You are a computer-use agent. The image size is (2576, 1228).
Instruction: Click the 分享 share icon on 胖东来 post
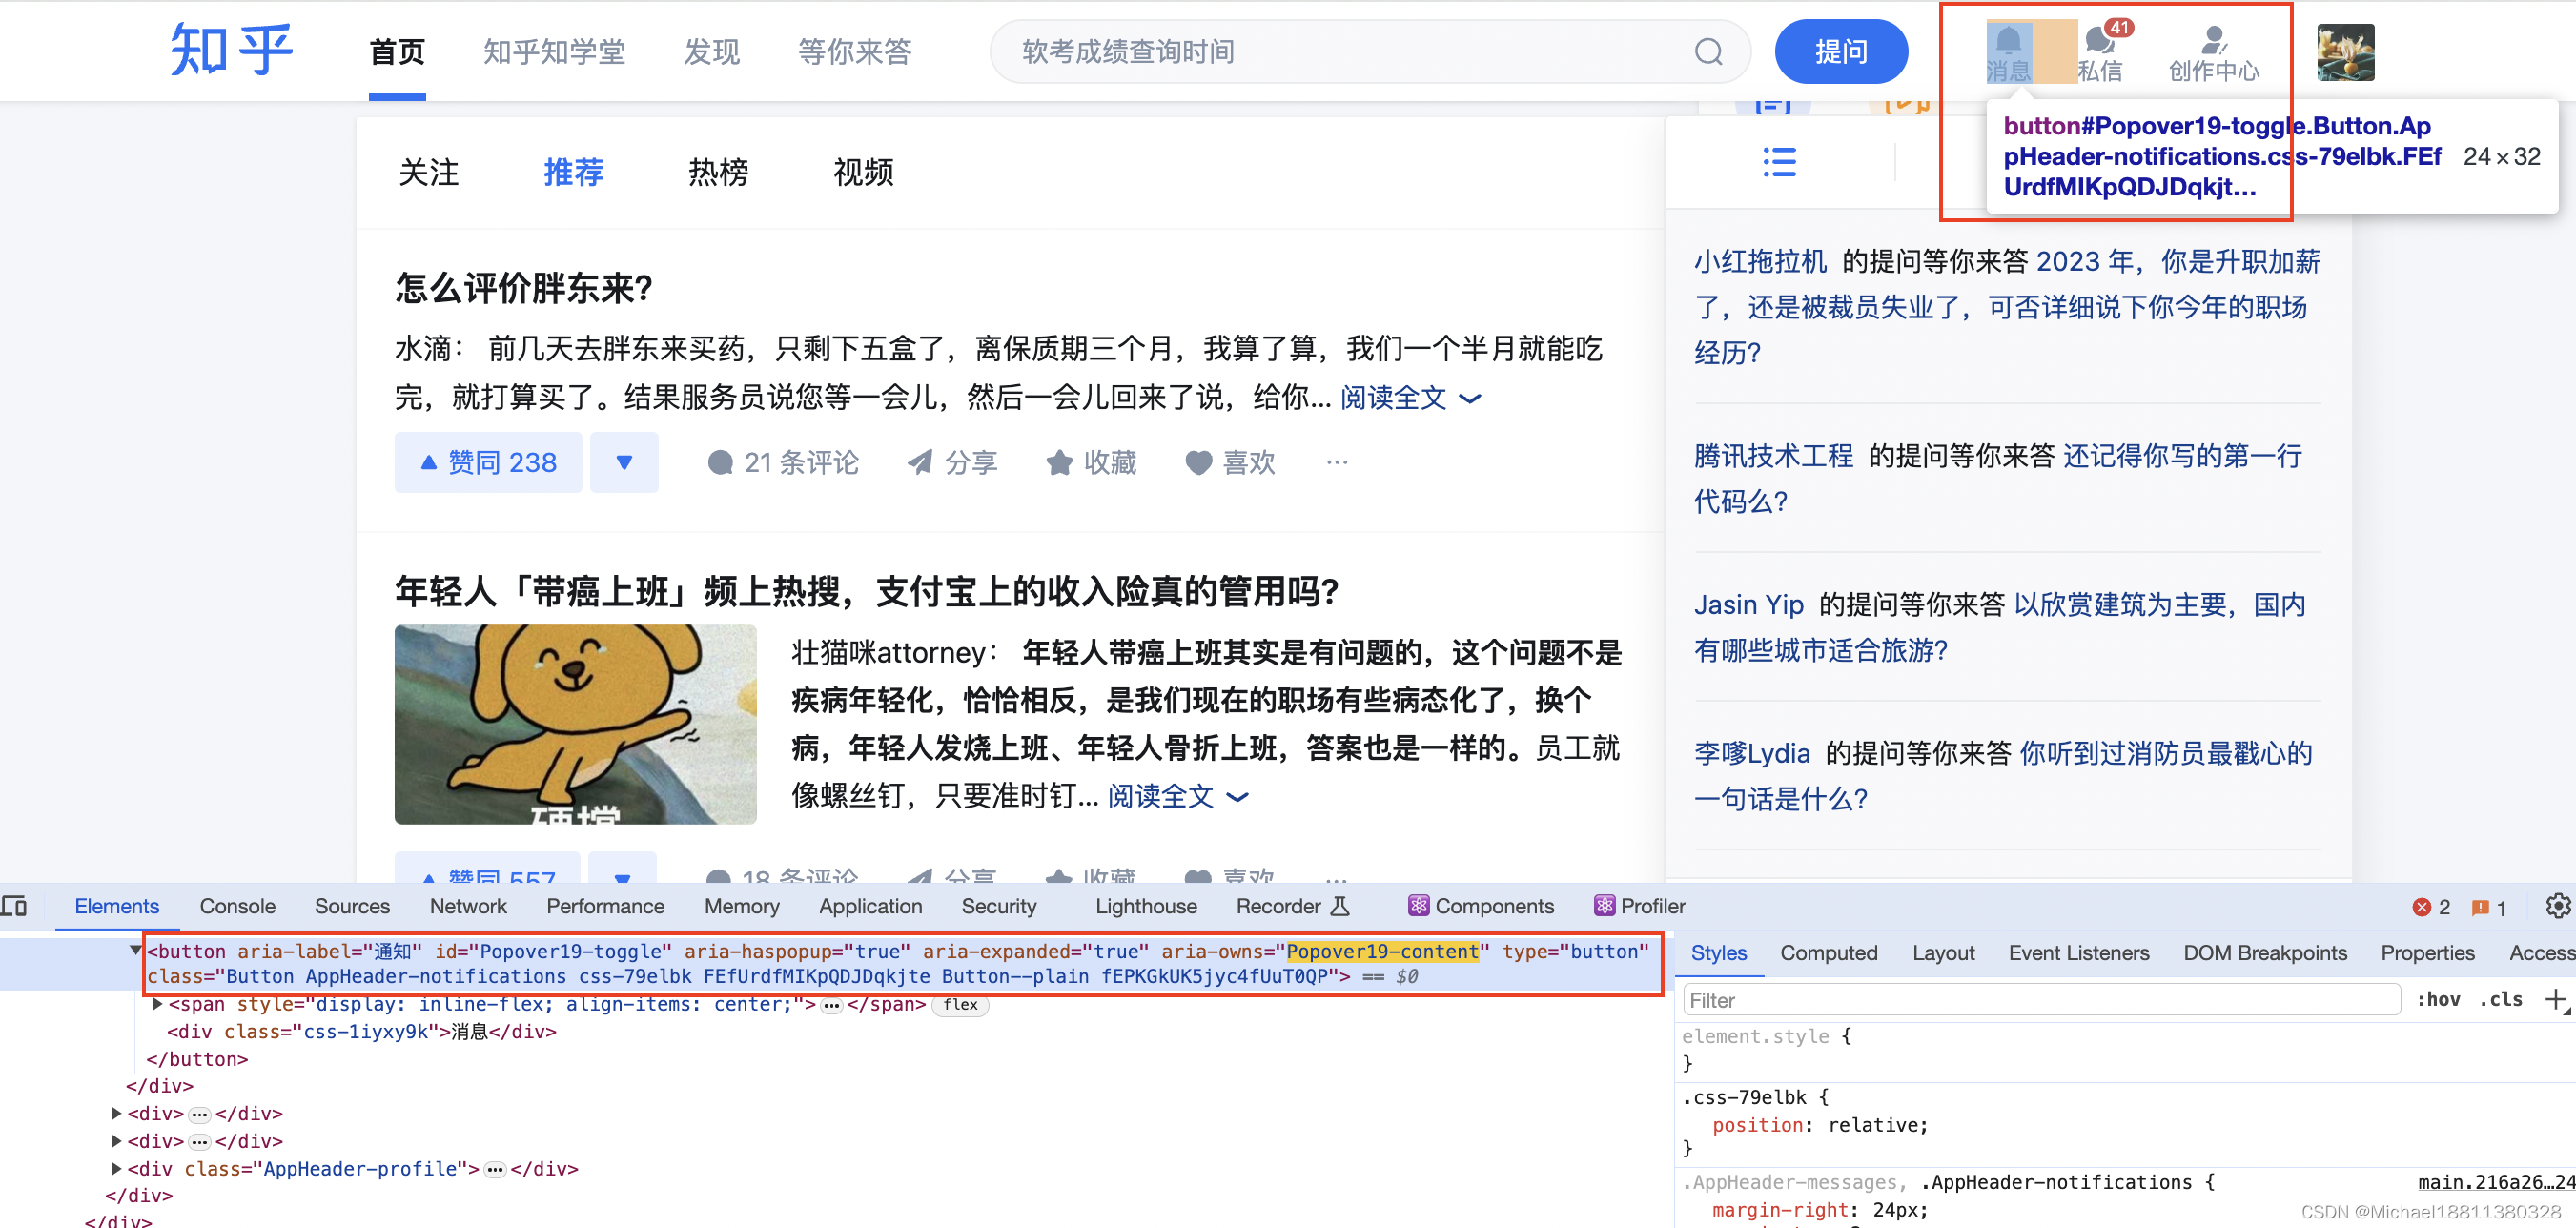[919, 462]
